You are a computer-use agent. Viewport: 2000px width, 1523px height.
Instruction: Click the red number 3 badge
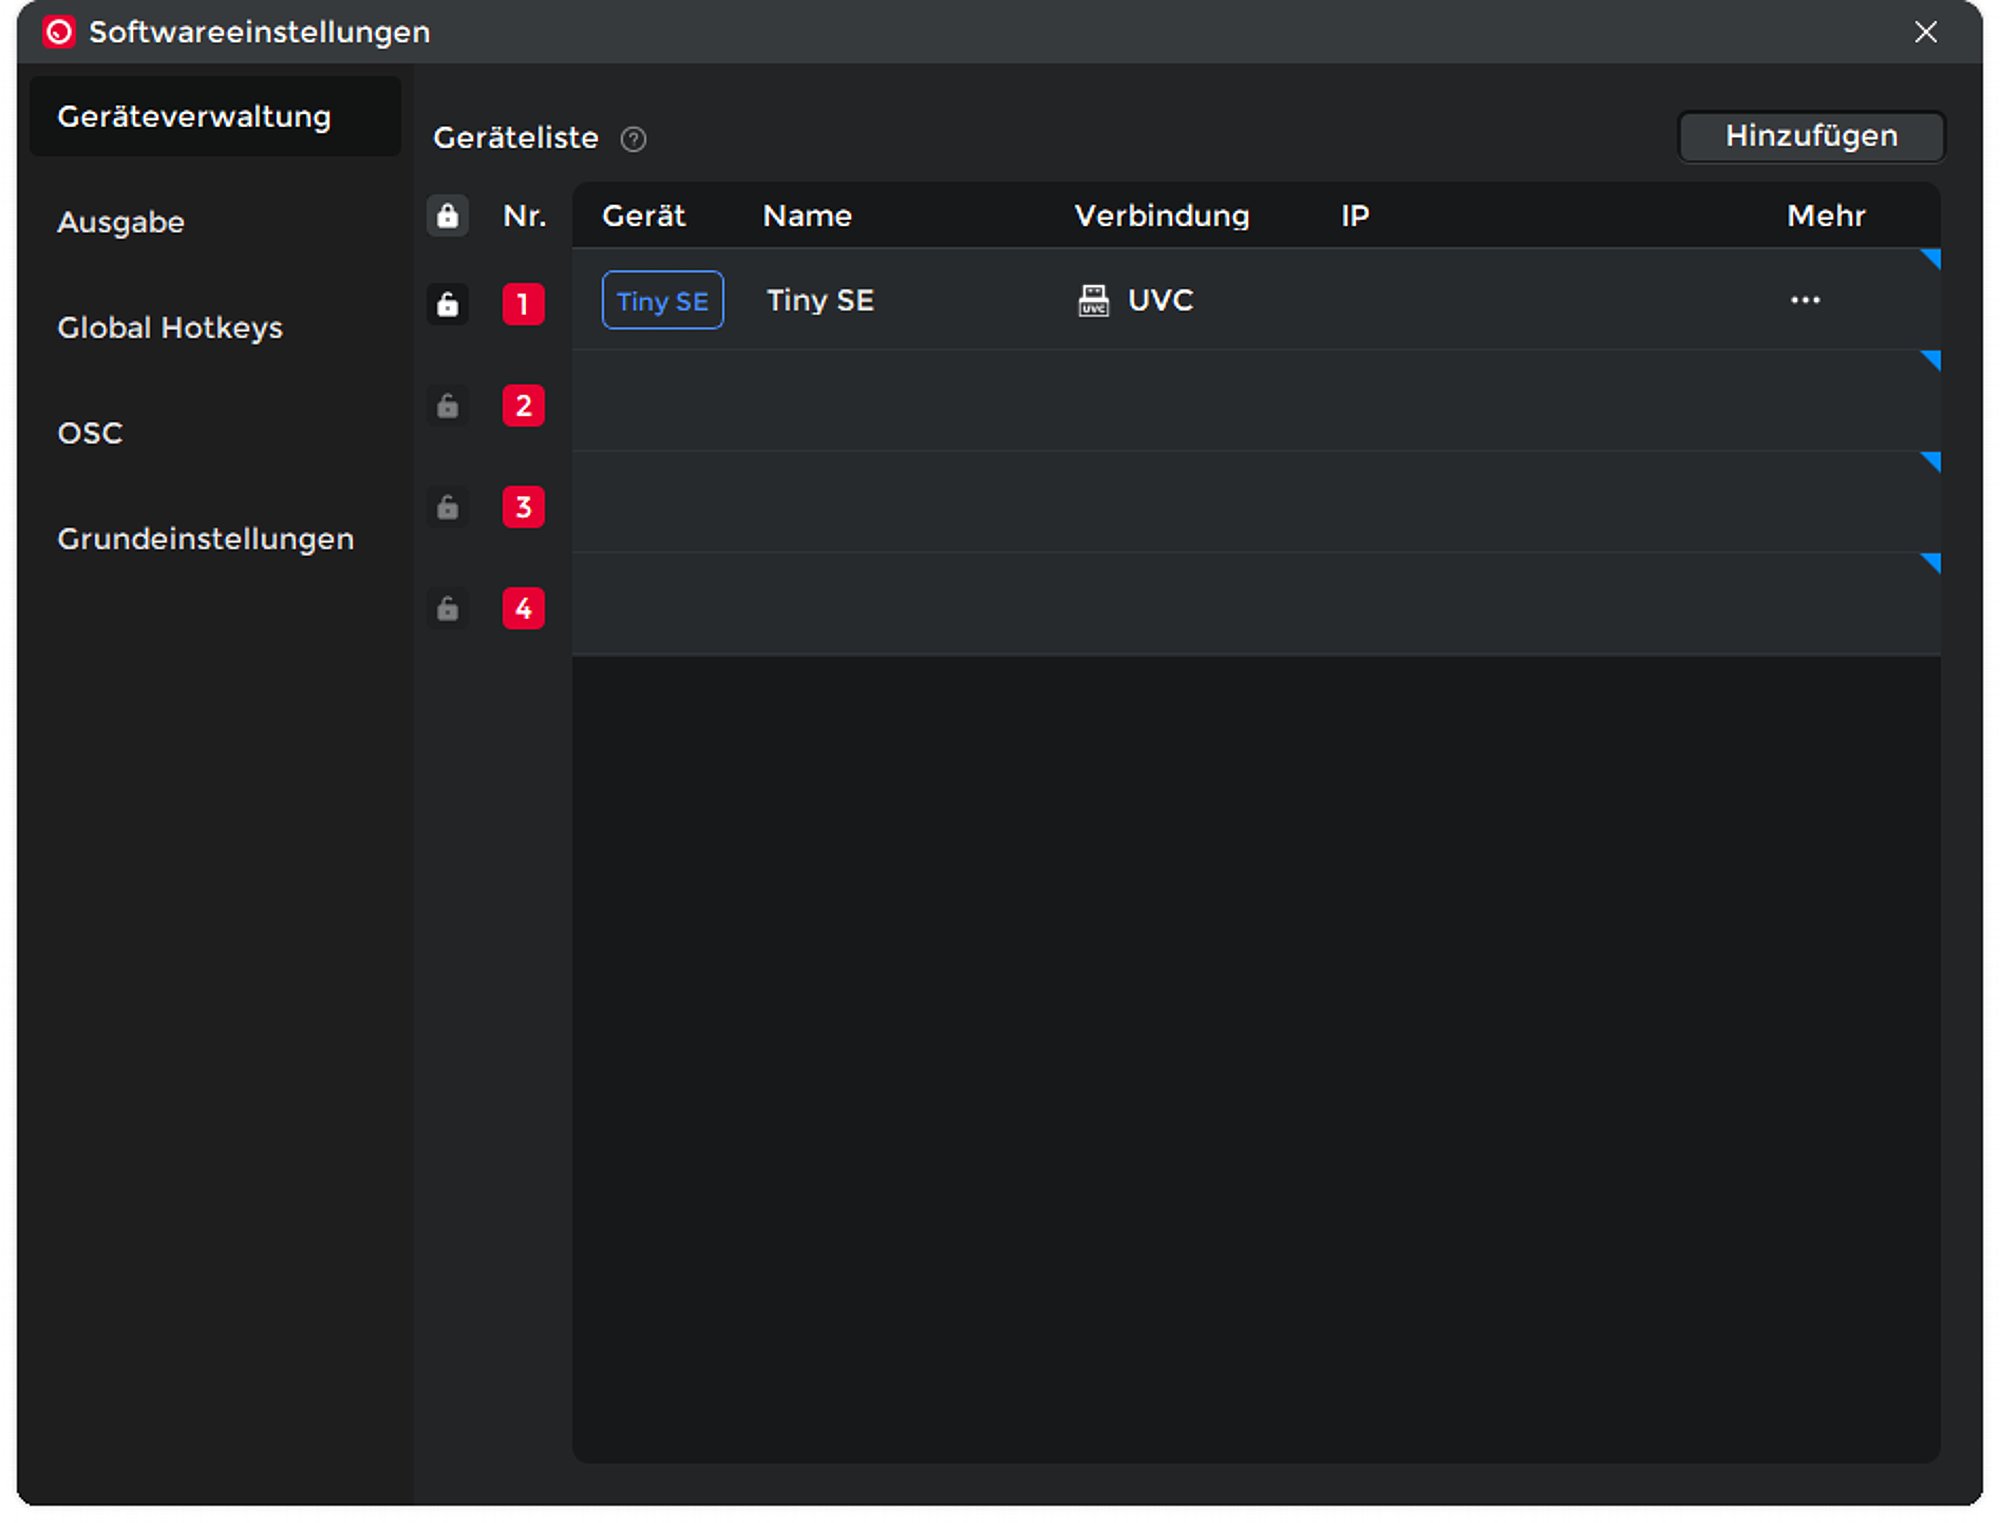523,507
